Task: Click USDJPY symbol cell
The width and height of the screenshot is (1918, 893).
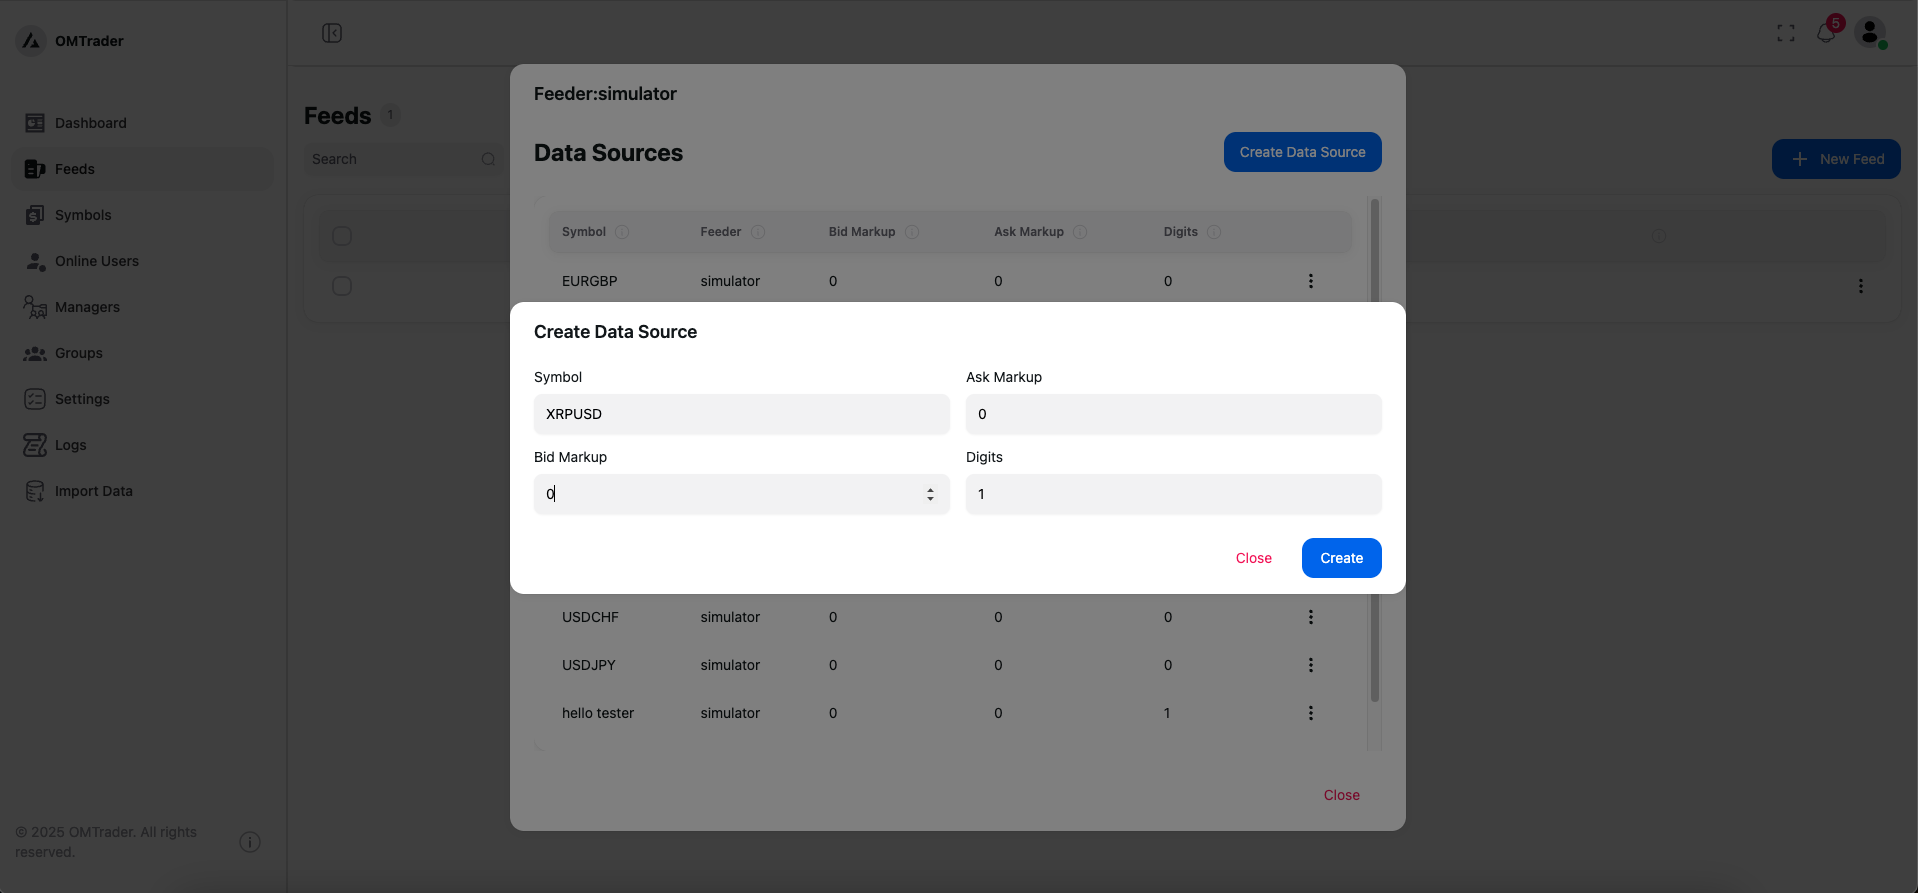Action: pos(589,665)
